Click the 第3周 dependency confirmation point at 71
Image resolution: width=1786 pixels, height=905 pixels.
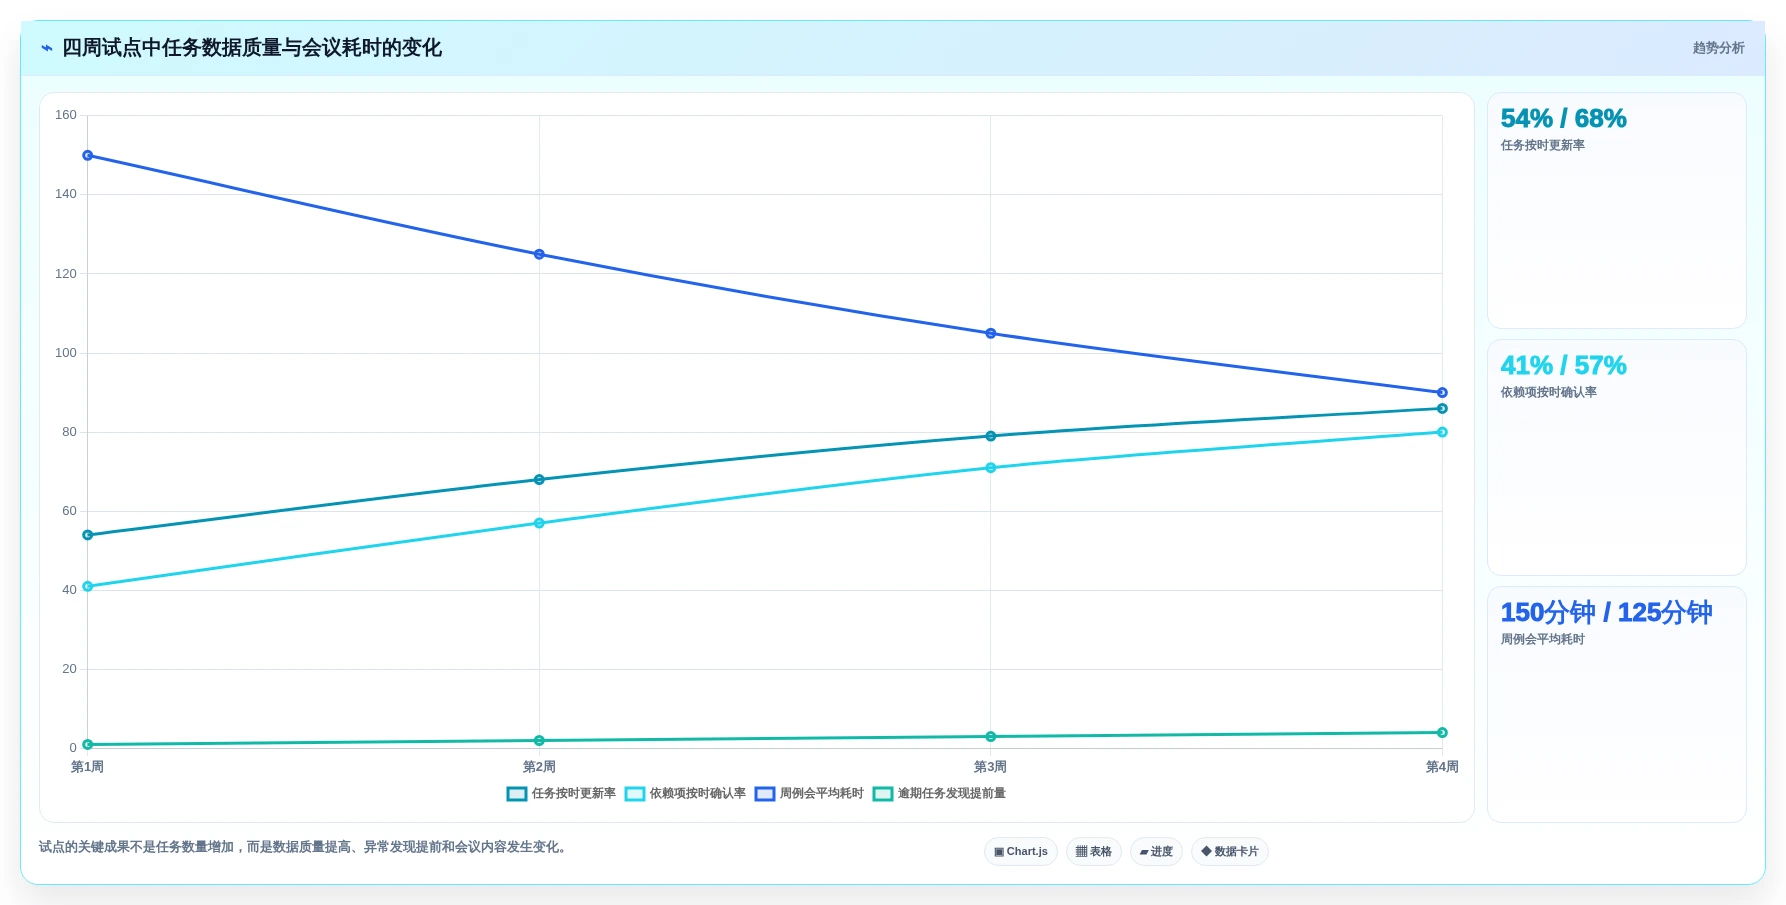pos(991,468)
